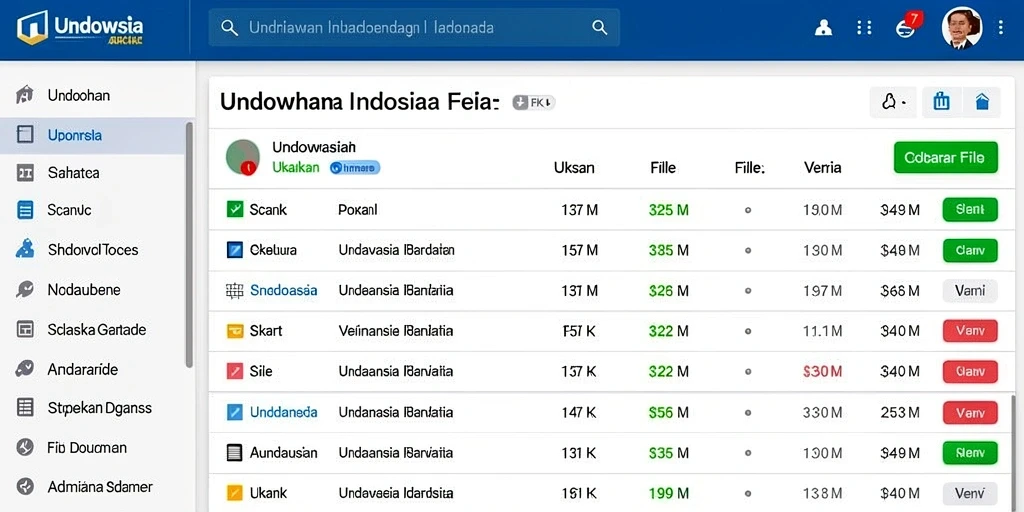Click the Sclaska Gartade sidebar icon

coord(25,329)
